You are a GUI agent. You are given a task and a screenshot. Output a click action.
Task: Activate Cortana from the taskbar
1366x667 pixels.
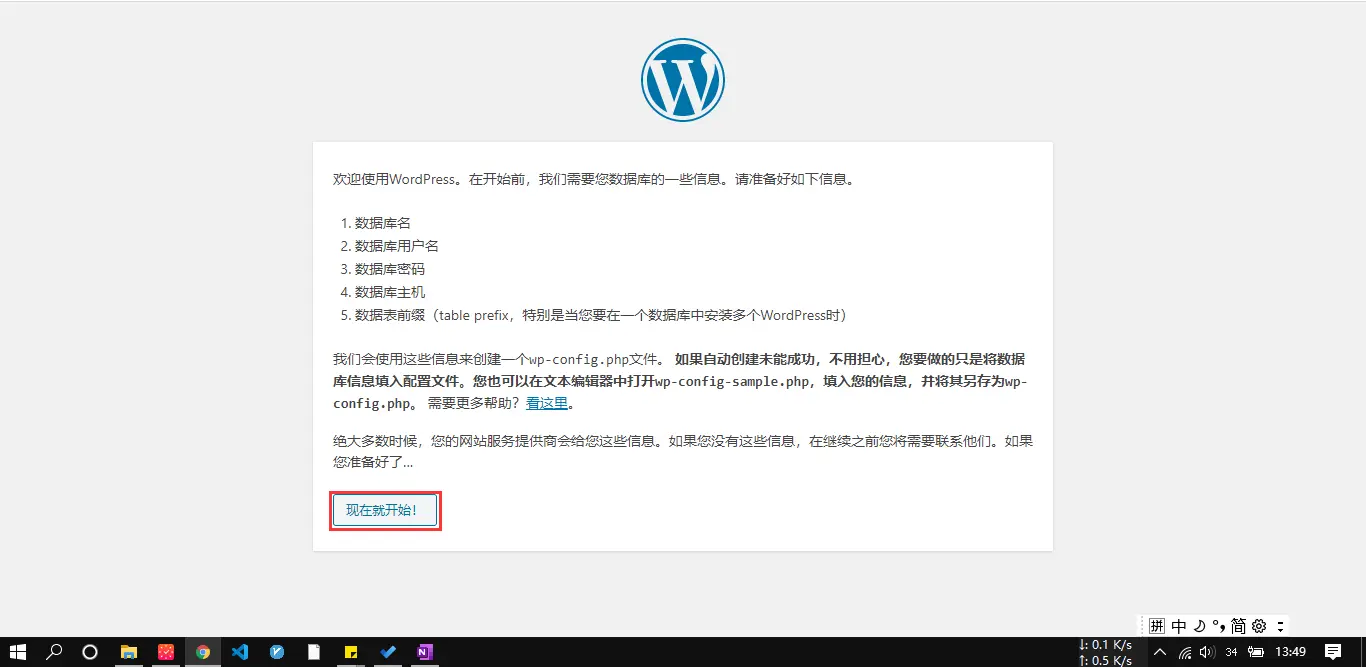tap(90, 652)
